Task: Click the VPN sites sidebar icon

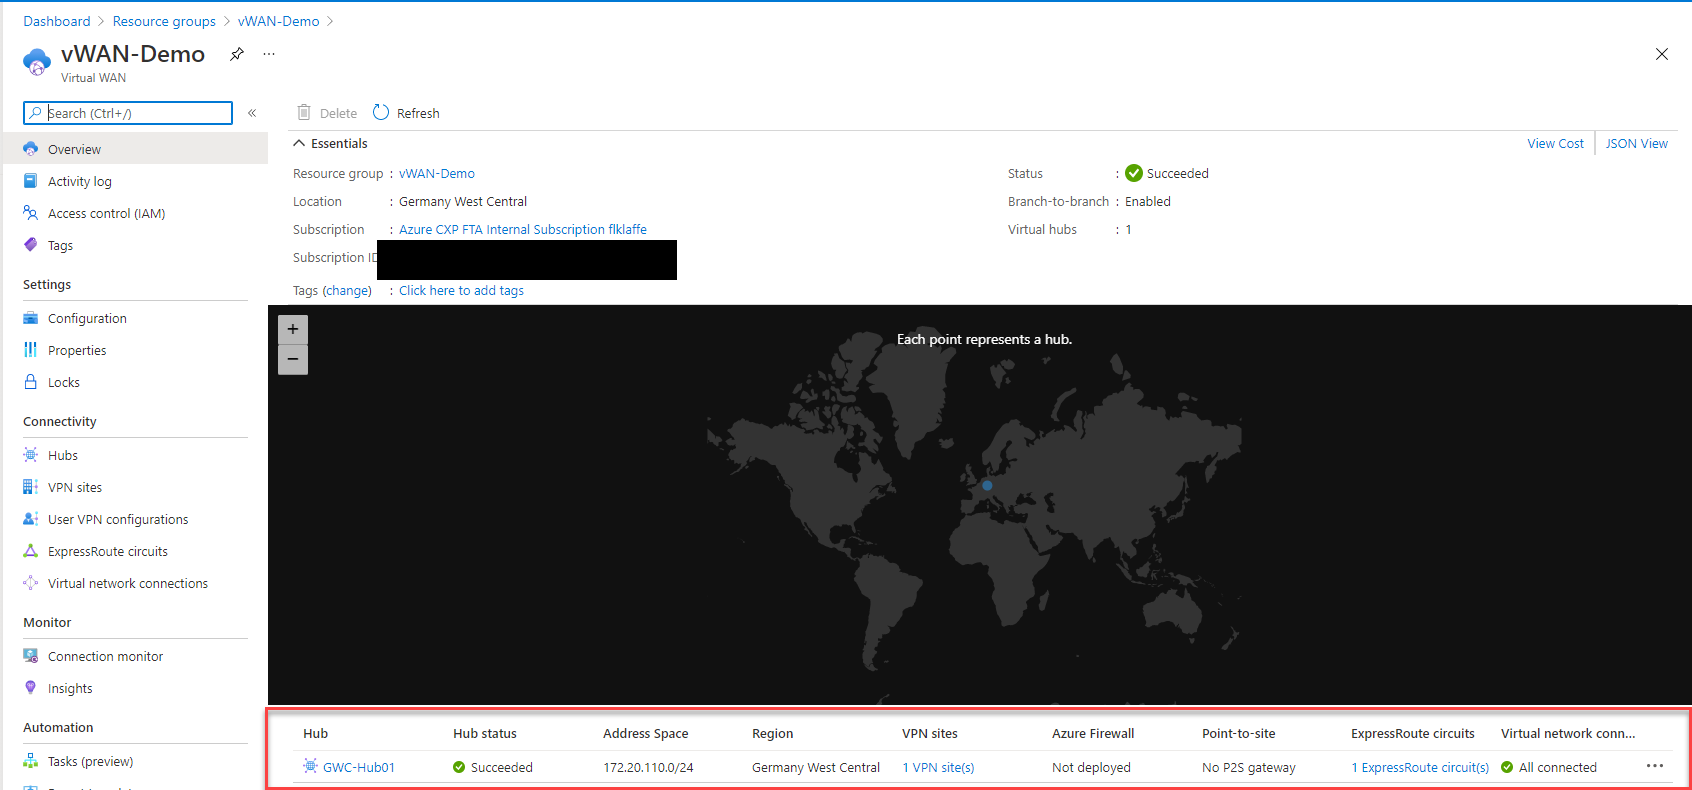Action: [31, 487]
